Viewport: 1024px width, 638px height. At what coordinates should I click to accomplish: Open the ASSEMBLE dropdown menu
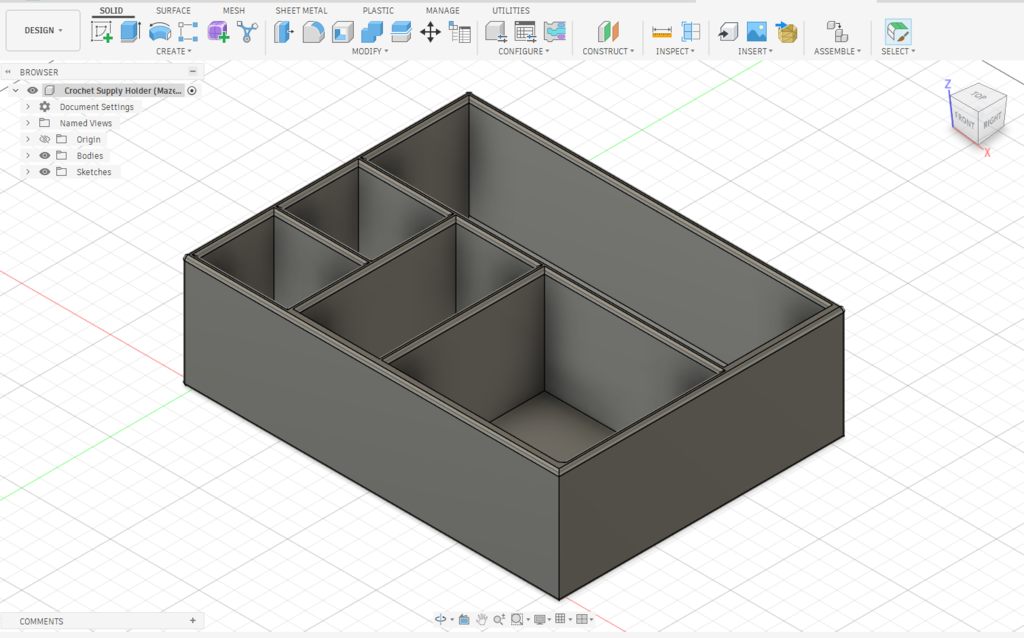click(837, 51)
